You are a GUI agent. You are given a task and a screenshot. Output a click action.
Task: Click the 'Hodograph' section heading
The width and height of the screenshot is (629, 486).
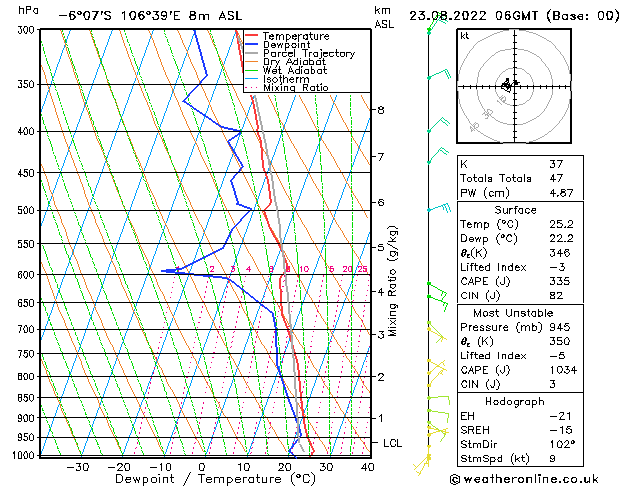tap(515, 402)
